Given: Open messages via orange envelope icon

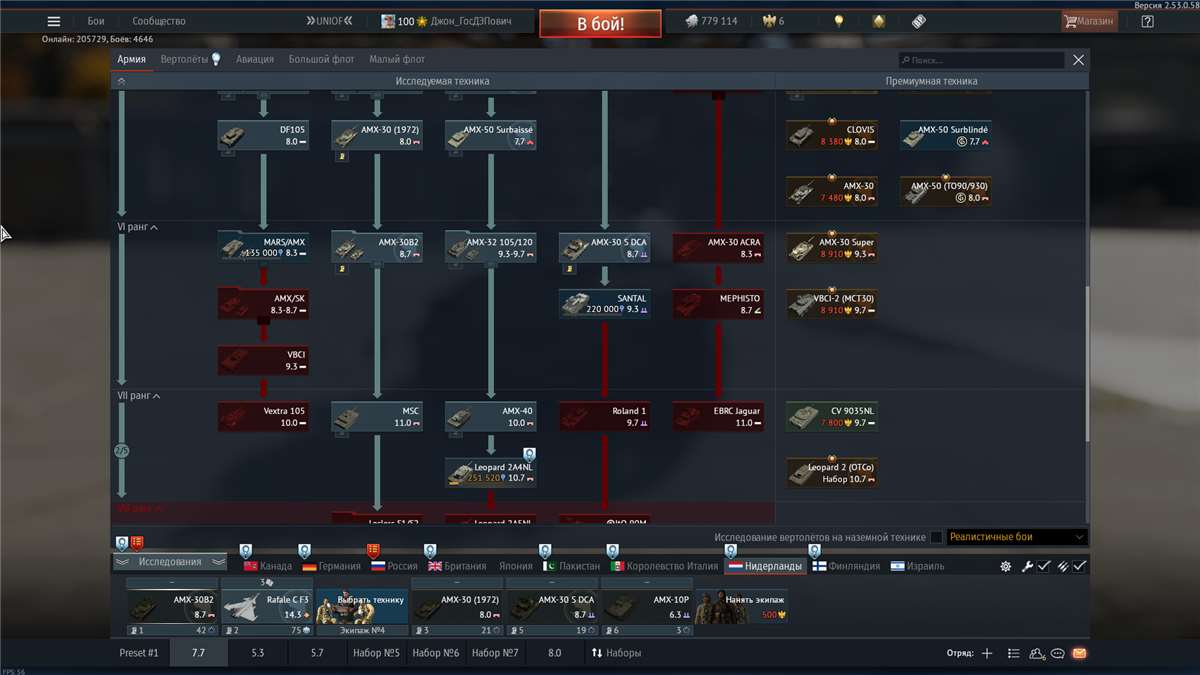Looking at the screenshot, I should point(1079,652).
